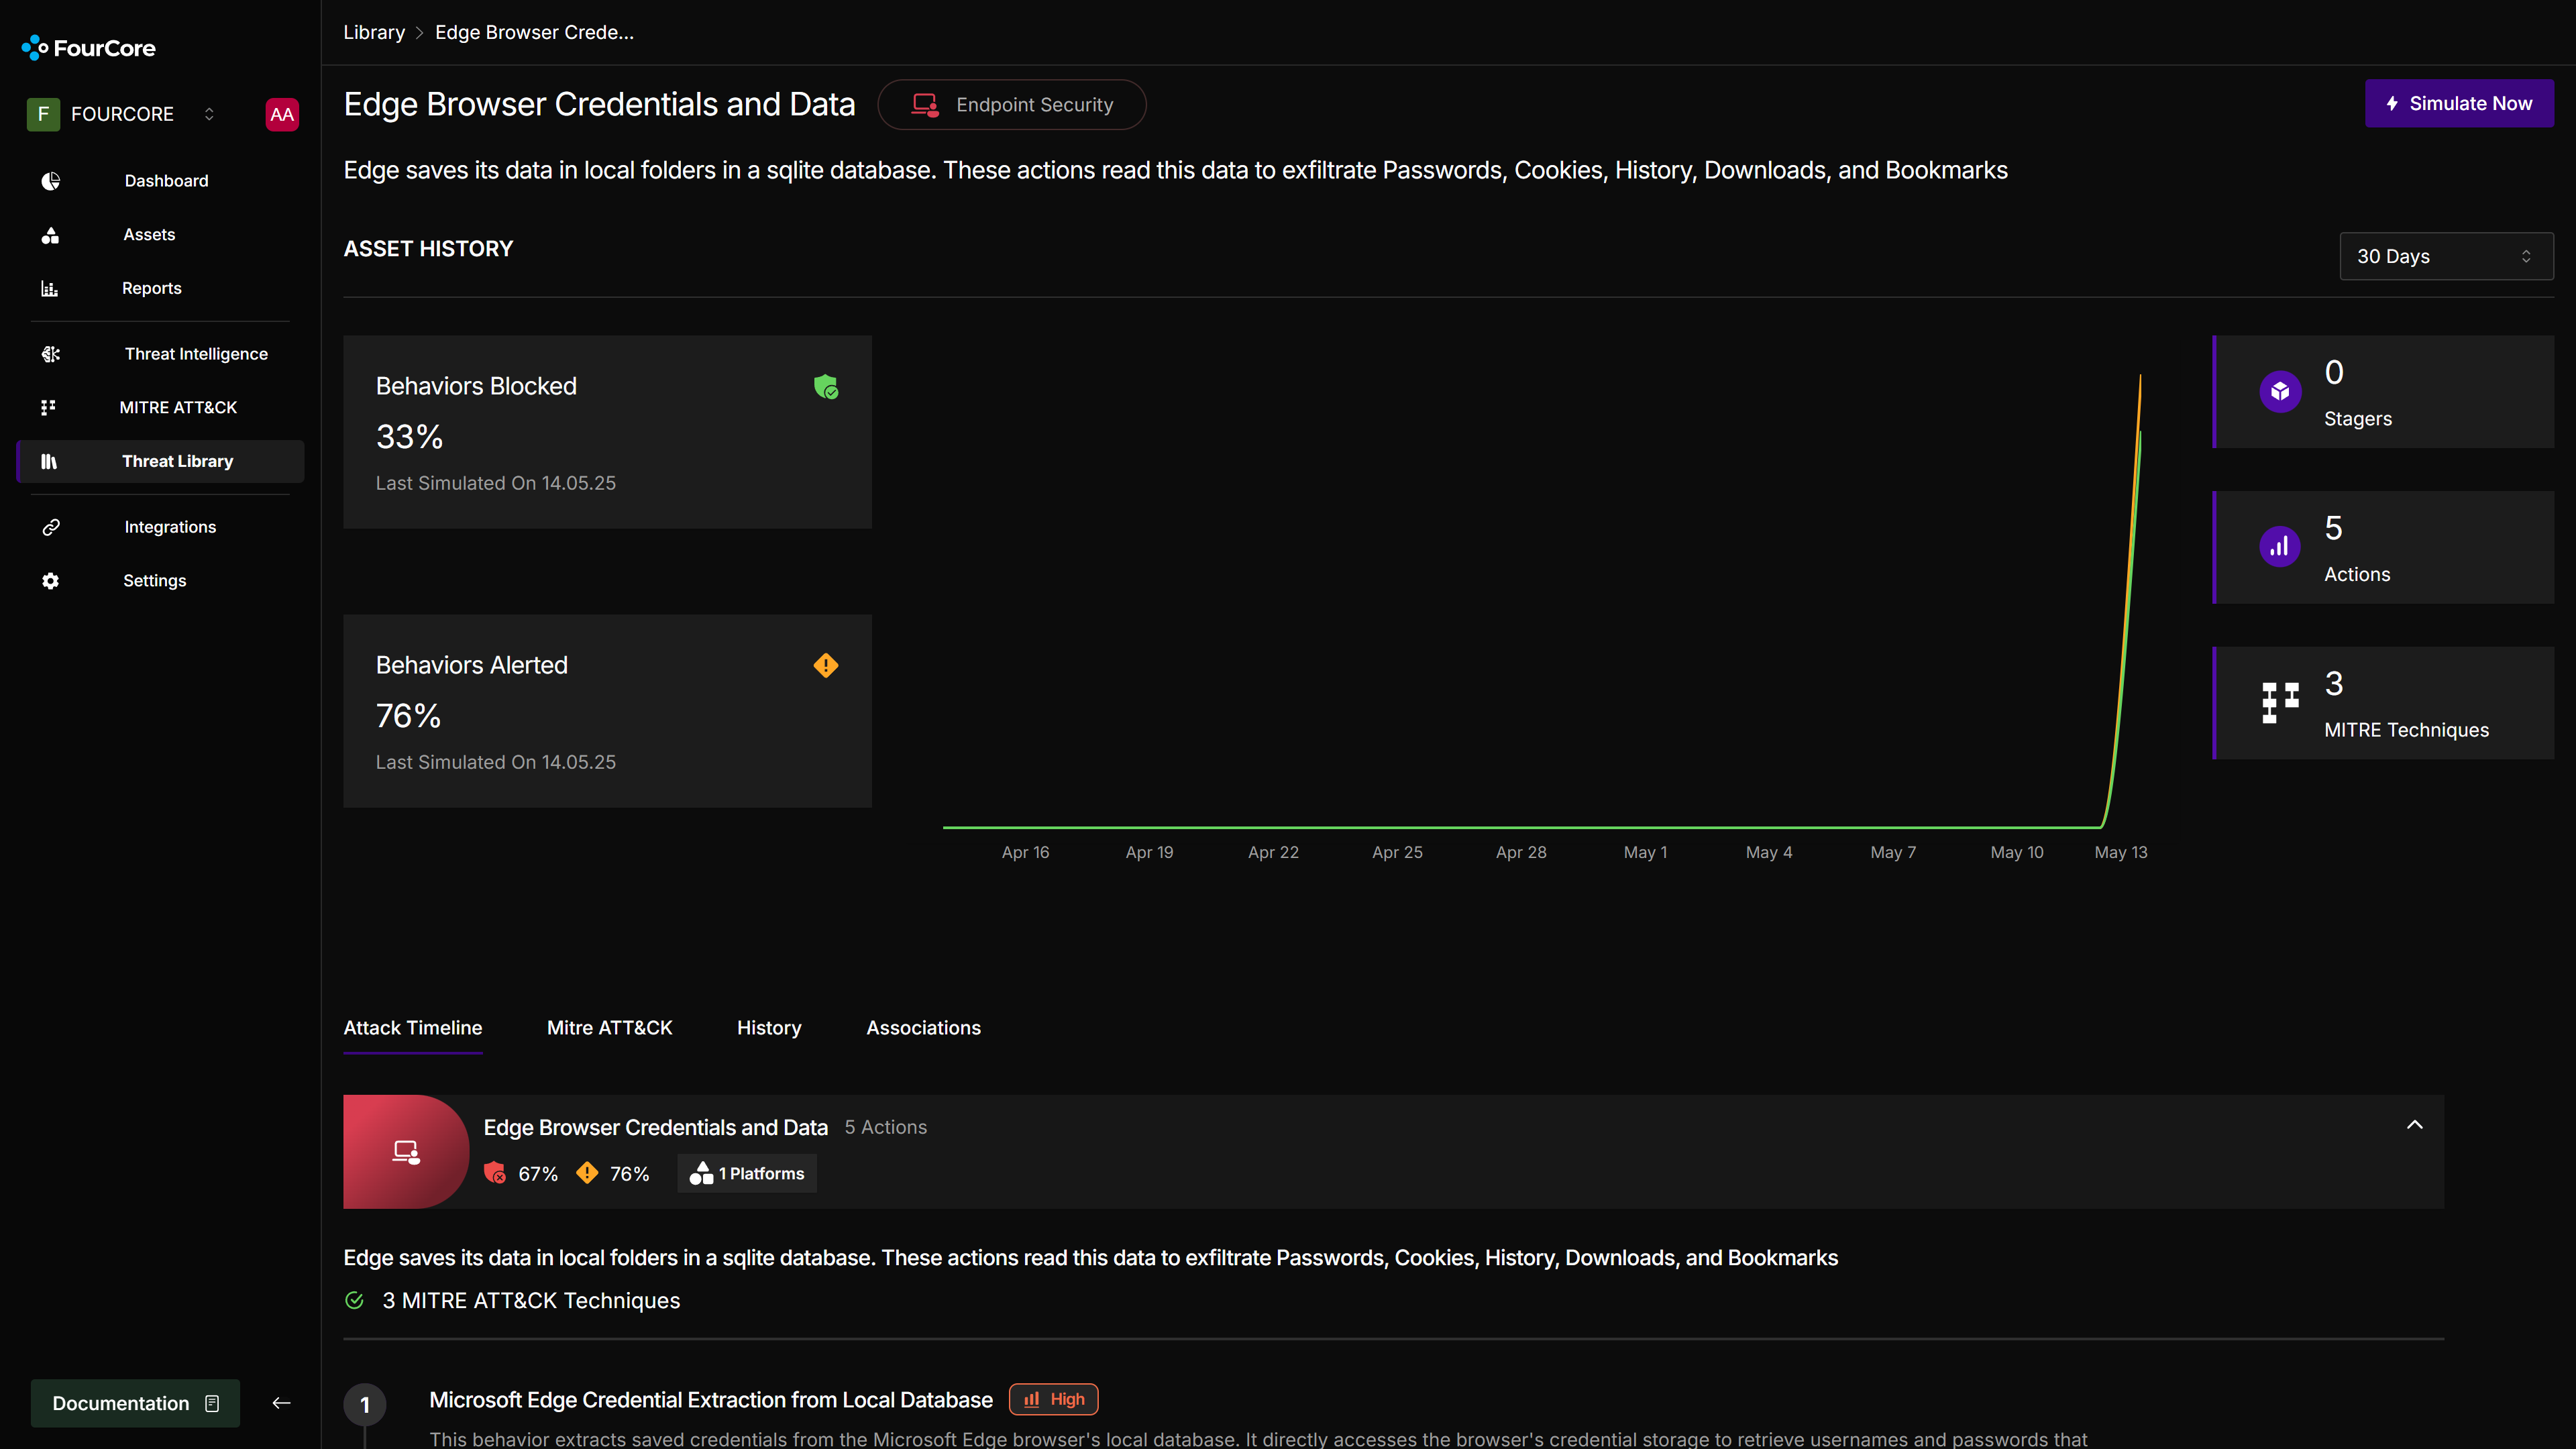Viewport: 2576px width, 1449px height.
Task: Switch to the History tab
Action: pyautogui.click(x=768, y=1028)
